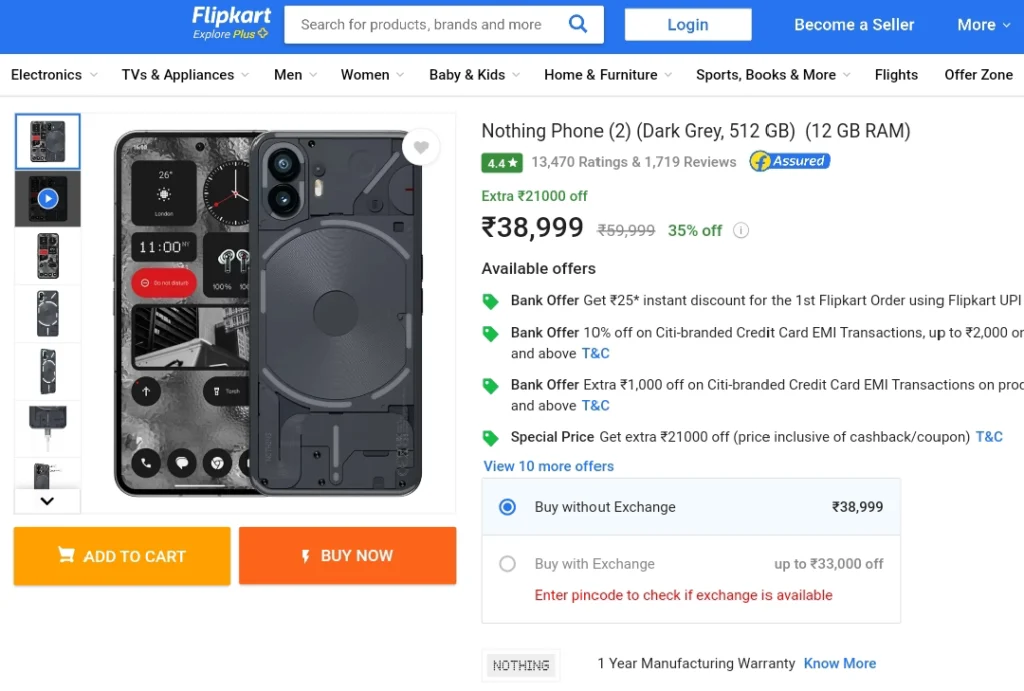This screenshot has width=1024, height=691.
Task: Show more thumbnails with down chevron
Action: click(x=47, y=501)
